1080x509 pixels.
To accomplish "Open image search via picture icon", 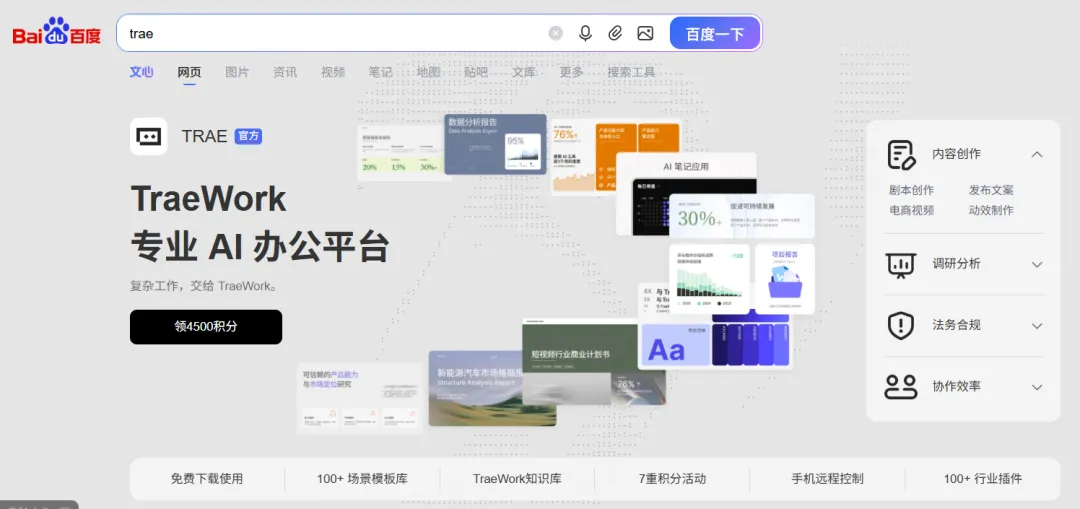I will tap(645, 33).
